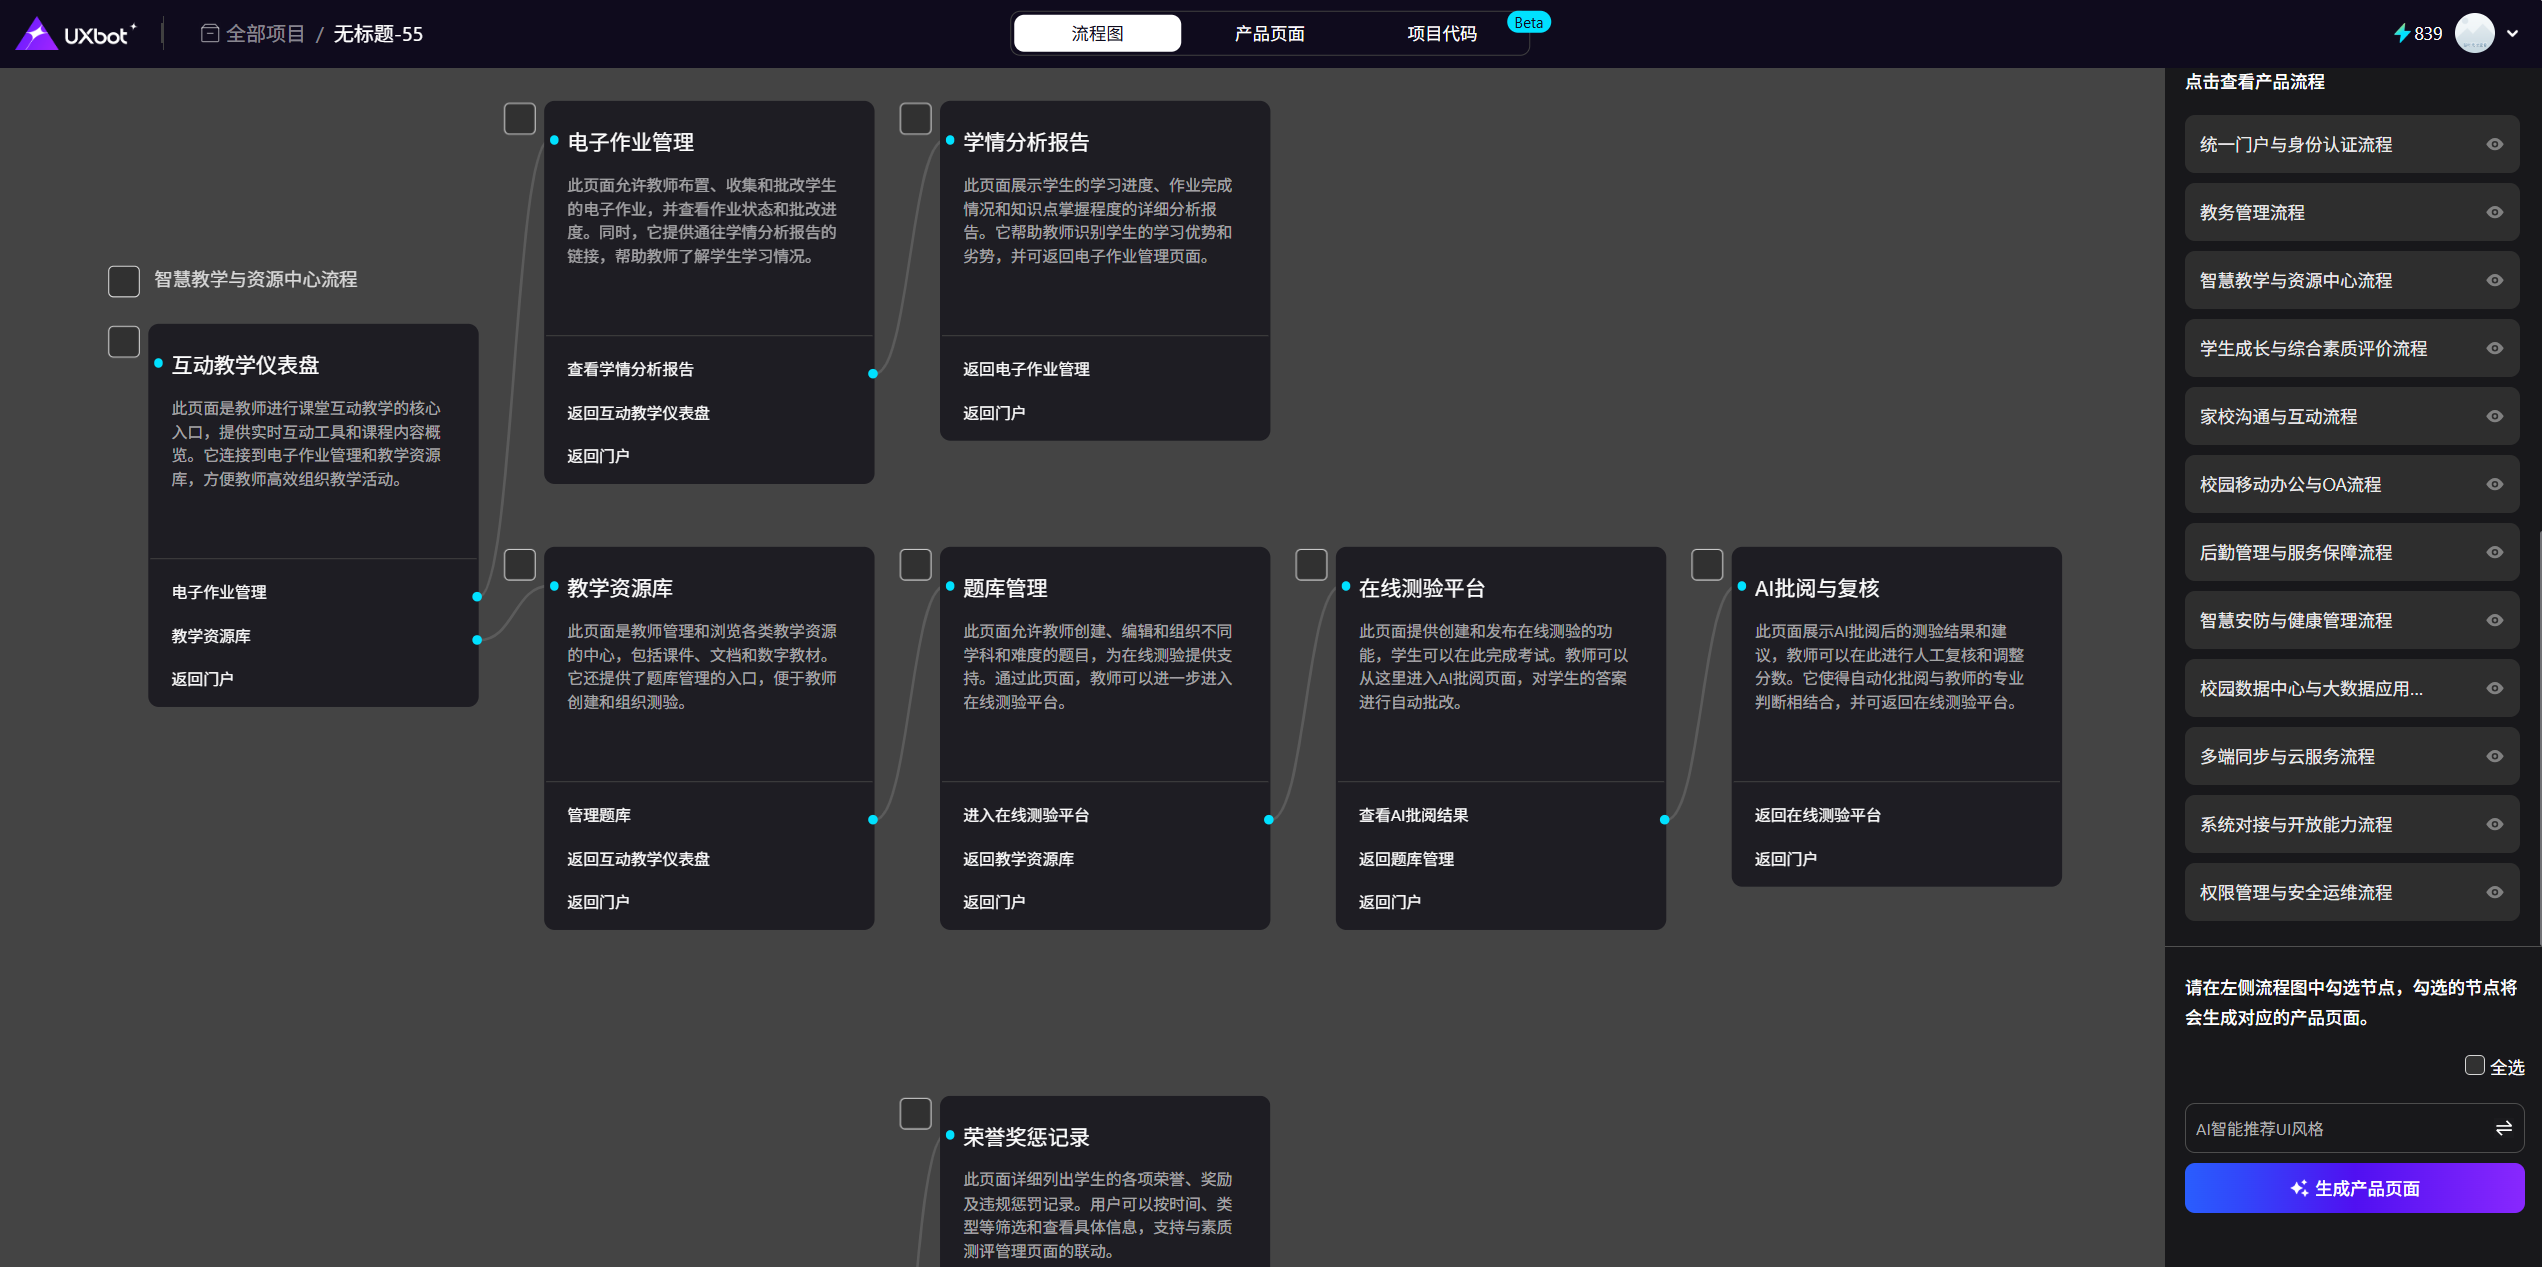Select the 在线测验平台 node title

(1421, 588)
